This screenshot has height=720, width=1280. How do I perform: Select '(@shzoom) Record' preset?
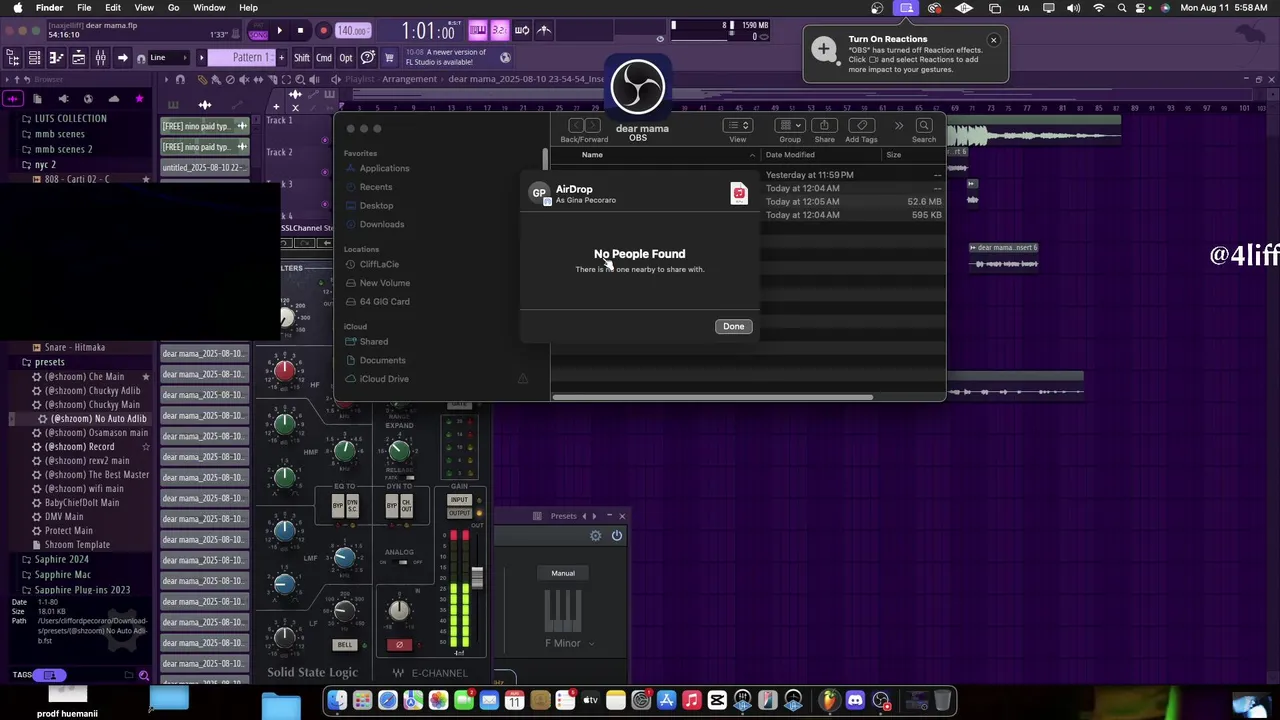[79, 447]
